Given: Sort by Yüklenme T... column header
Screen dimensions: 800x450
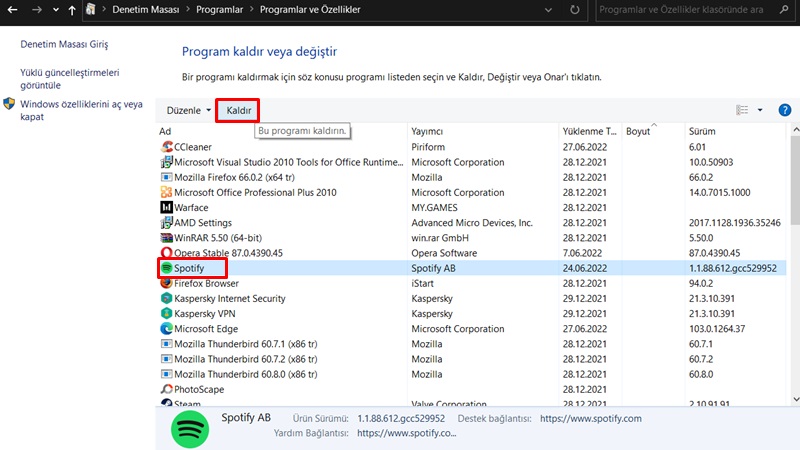Looking at the screenshot, I should click(x=590, y=131).
